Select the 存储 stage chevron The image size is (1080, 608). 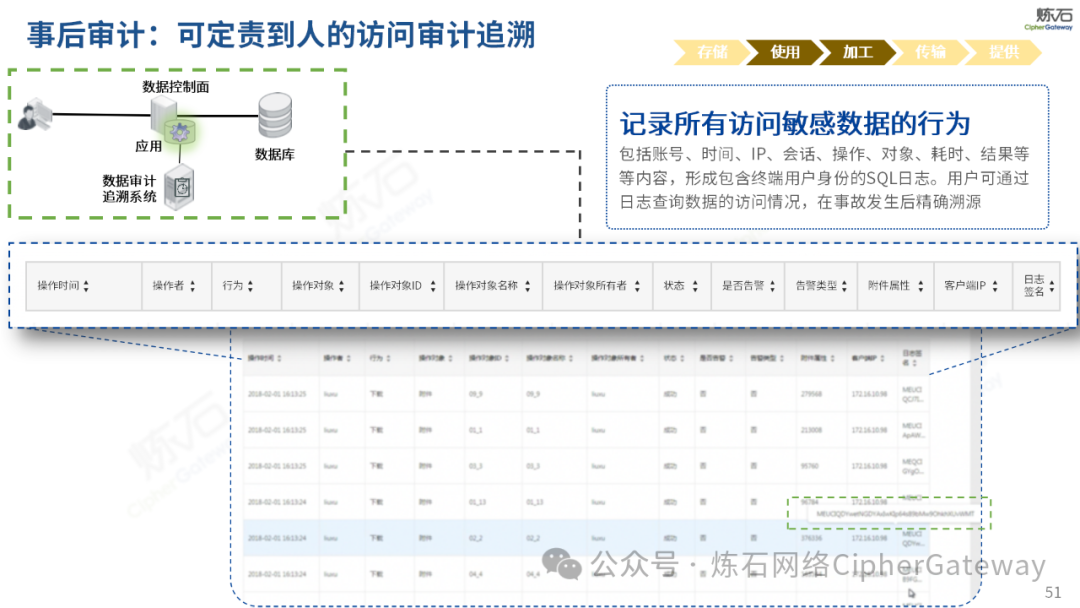point(711,52)
